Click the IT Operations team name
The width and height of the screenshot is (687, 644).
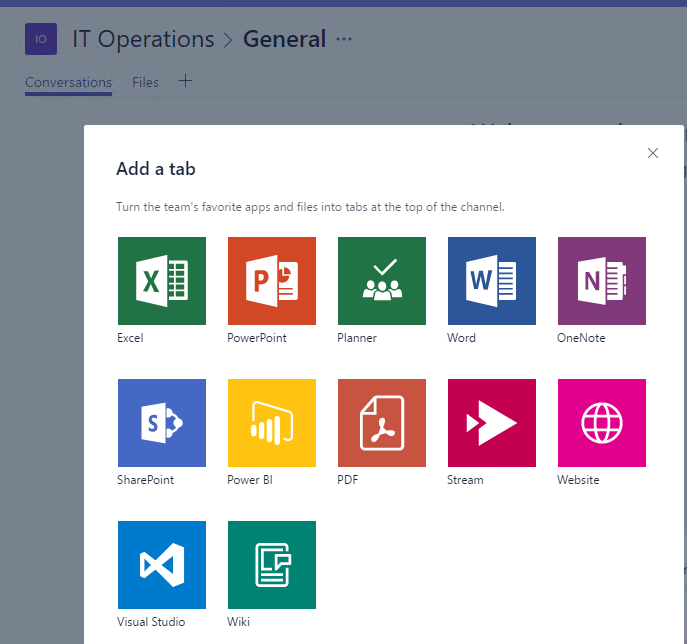(143, 39)
